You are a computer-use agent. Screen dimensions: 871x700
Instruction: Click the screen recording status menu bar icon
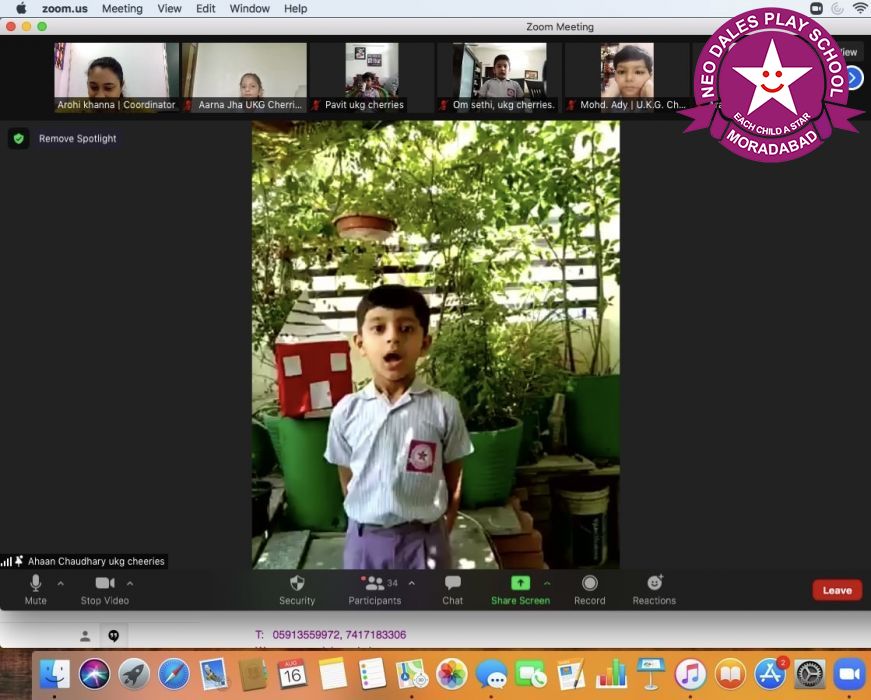(817, 8)
